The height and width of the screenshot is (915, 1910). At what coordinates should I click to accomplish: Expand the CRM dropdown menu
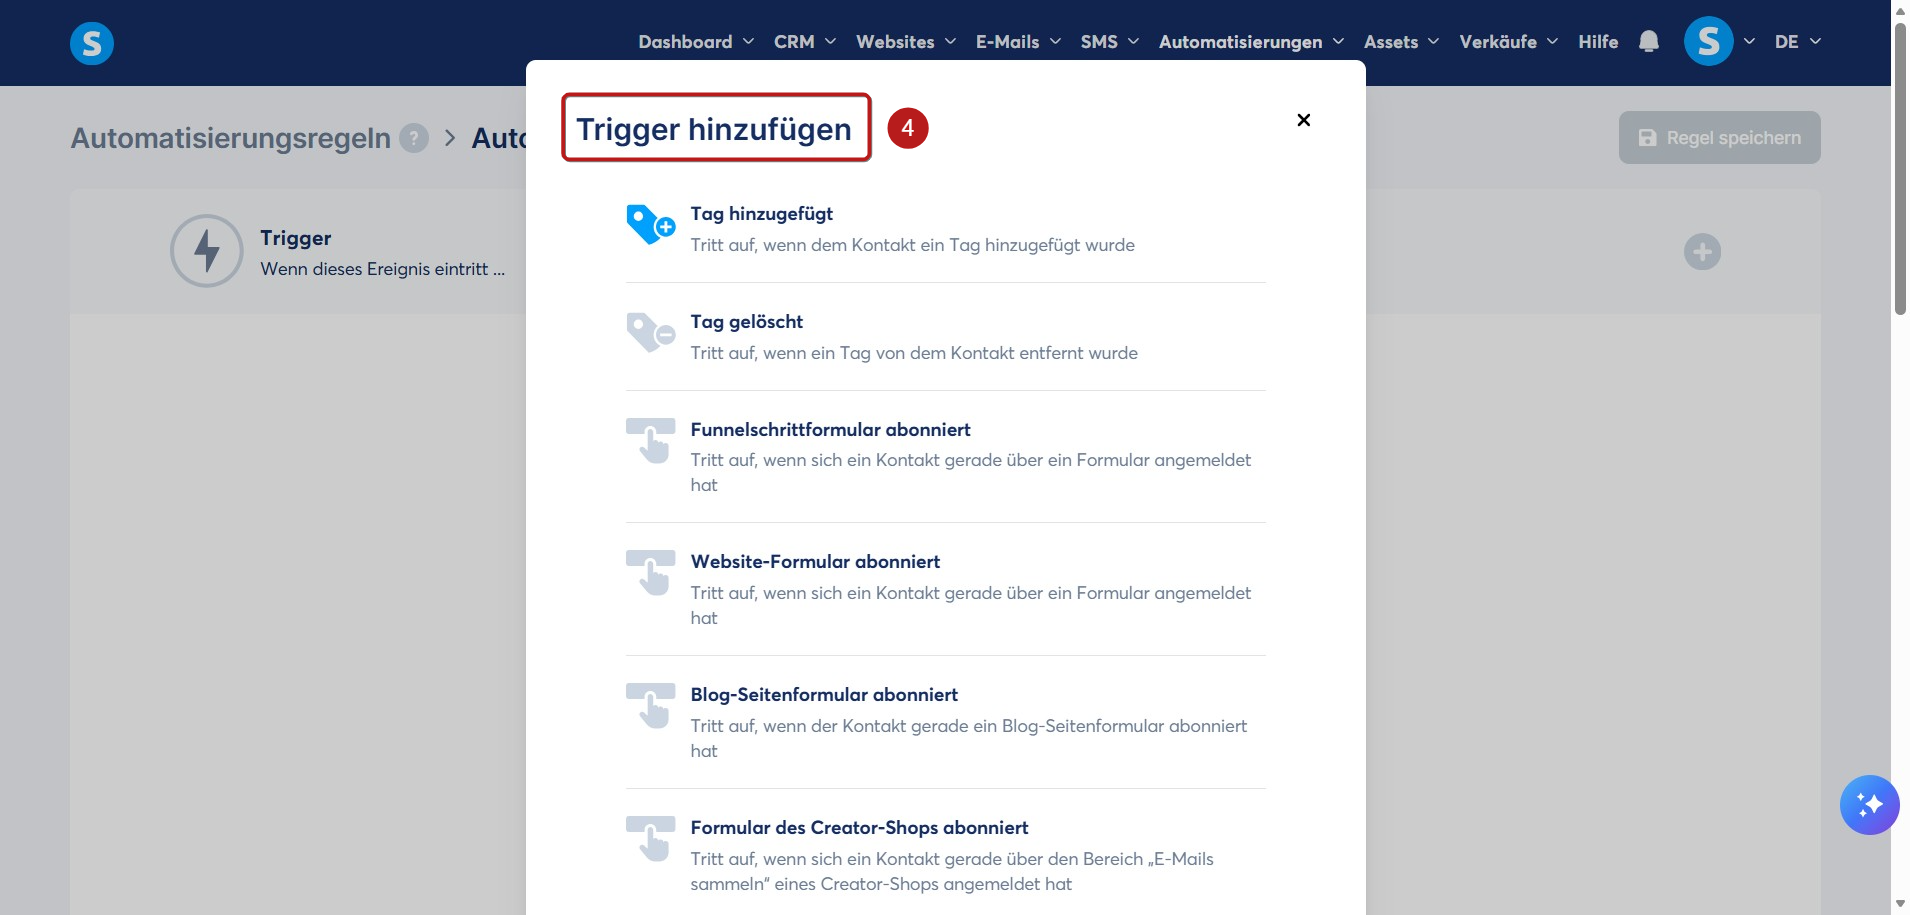tap(805, 41)
